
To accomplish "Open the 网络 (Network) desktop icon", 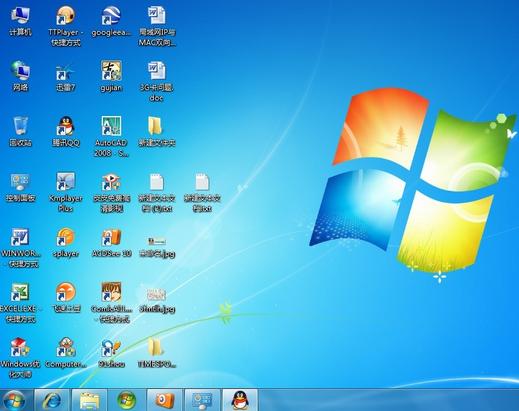I will coord(20,76).
